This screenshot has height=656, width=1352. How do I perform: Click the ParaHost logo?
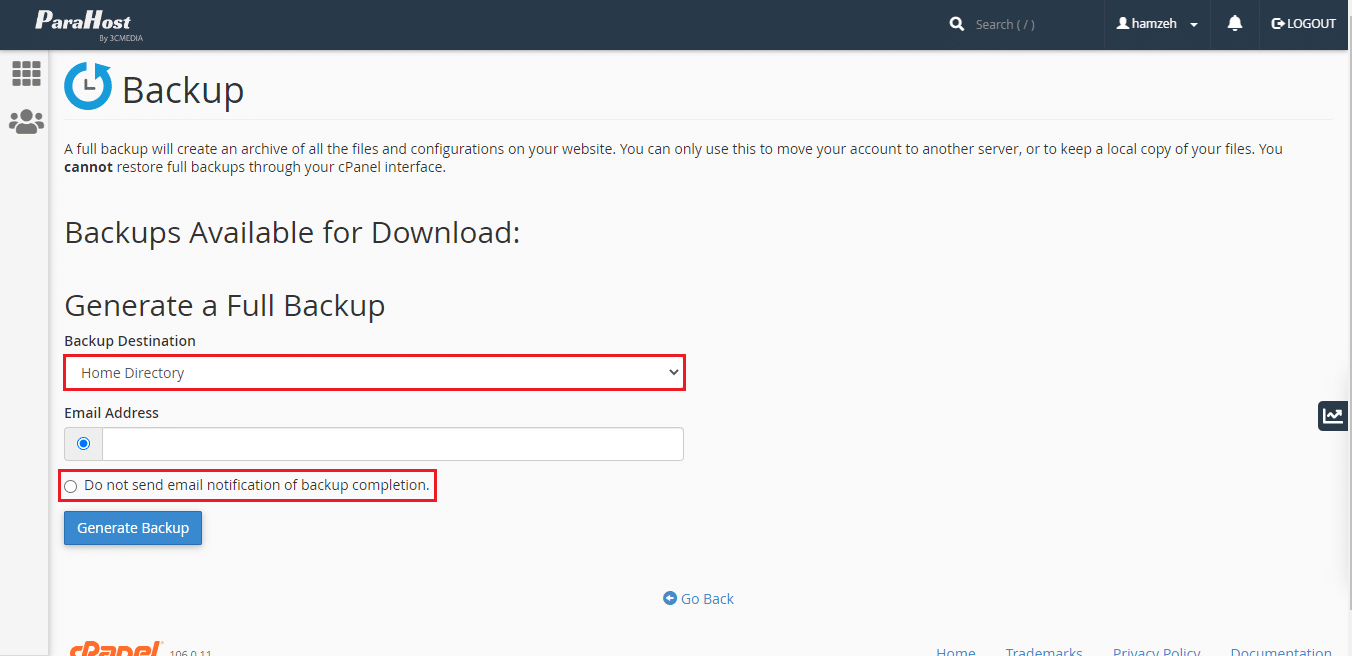(83, 24)
